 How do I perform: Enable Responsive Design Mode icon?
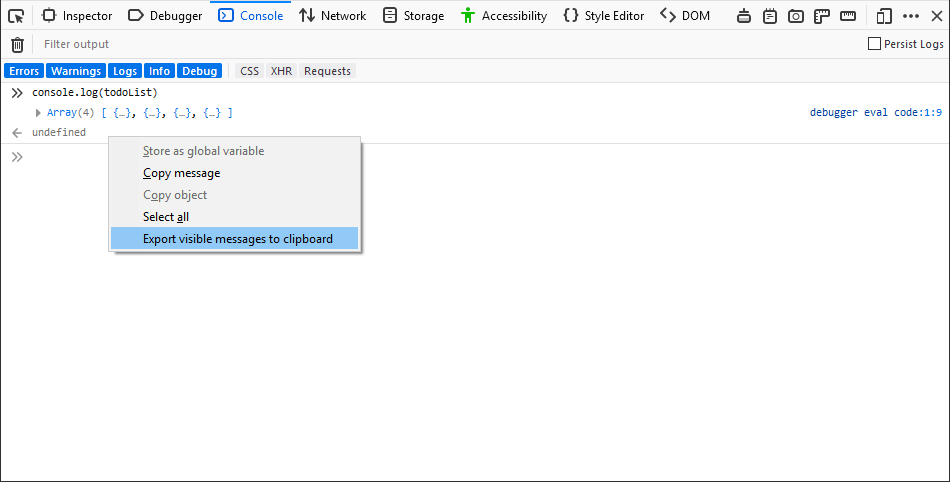[884, 16]
